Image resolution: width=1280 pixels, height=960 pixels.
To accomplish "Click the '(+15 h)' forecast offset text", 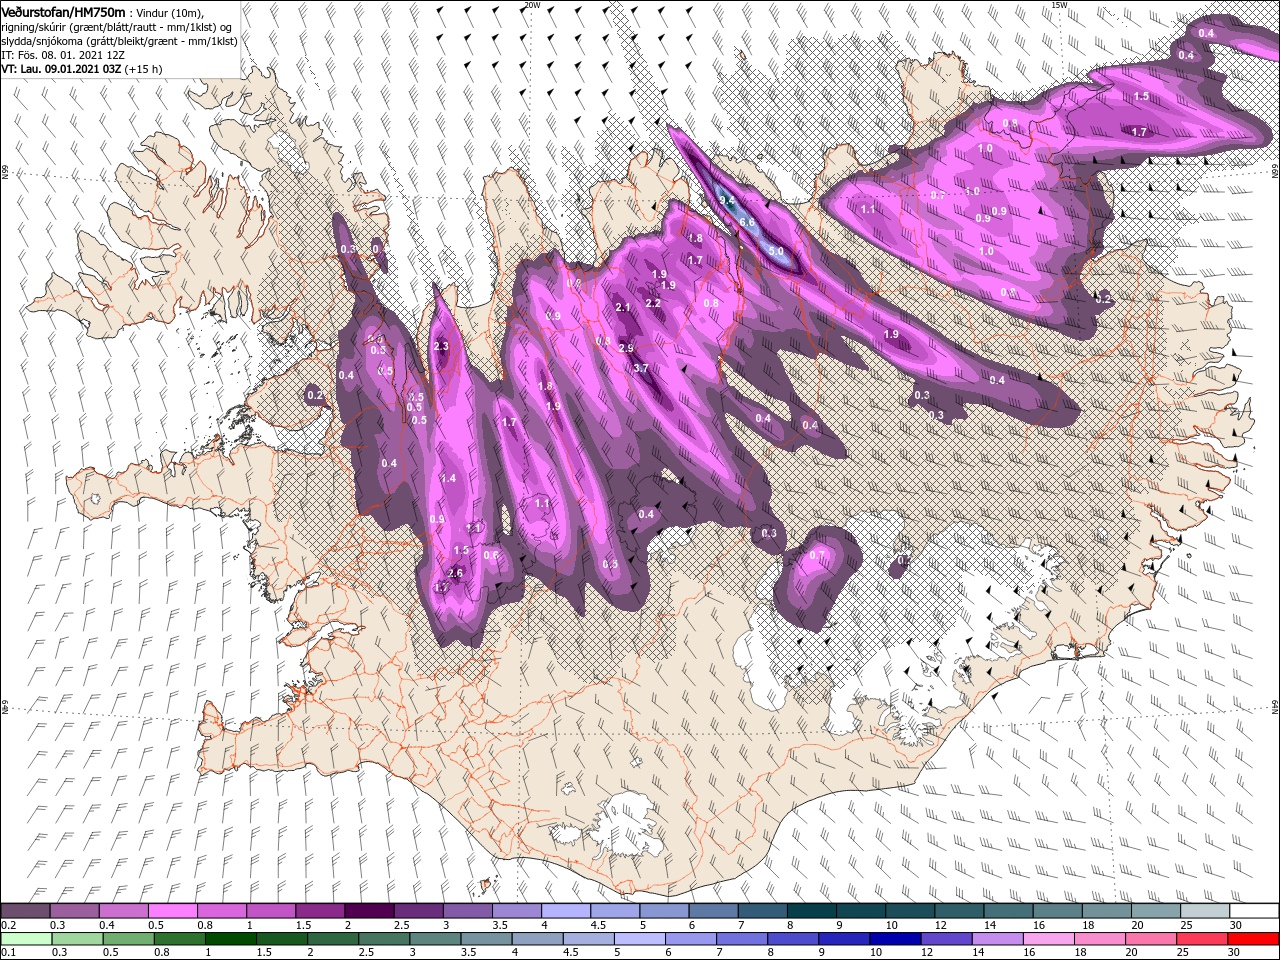I will 144,70.
